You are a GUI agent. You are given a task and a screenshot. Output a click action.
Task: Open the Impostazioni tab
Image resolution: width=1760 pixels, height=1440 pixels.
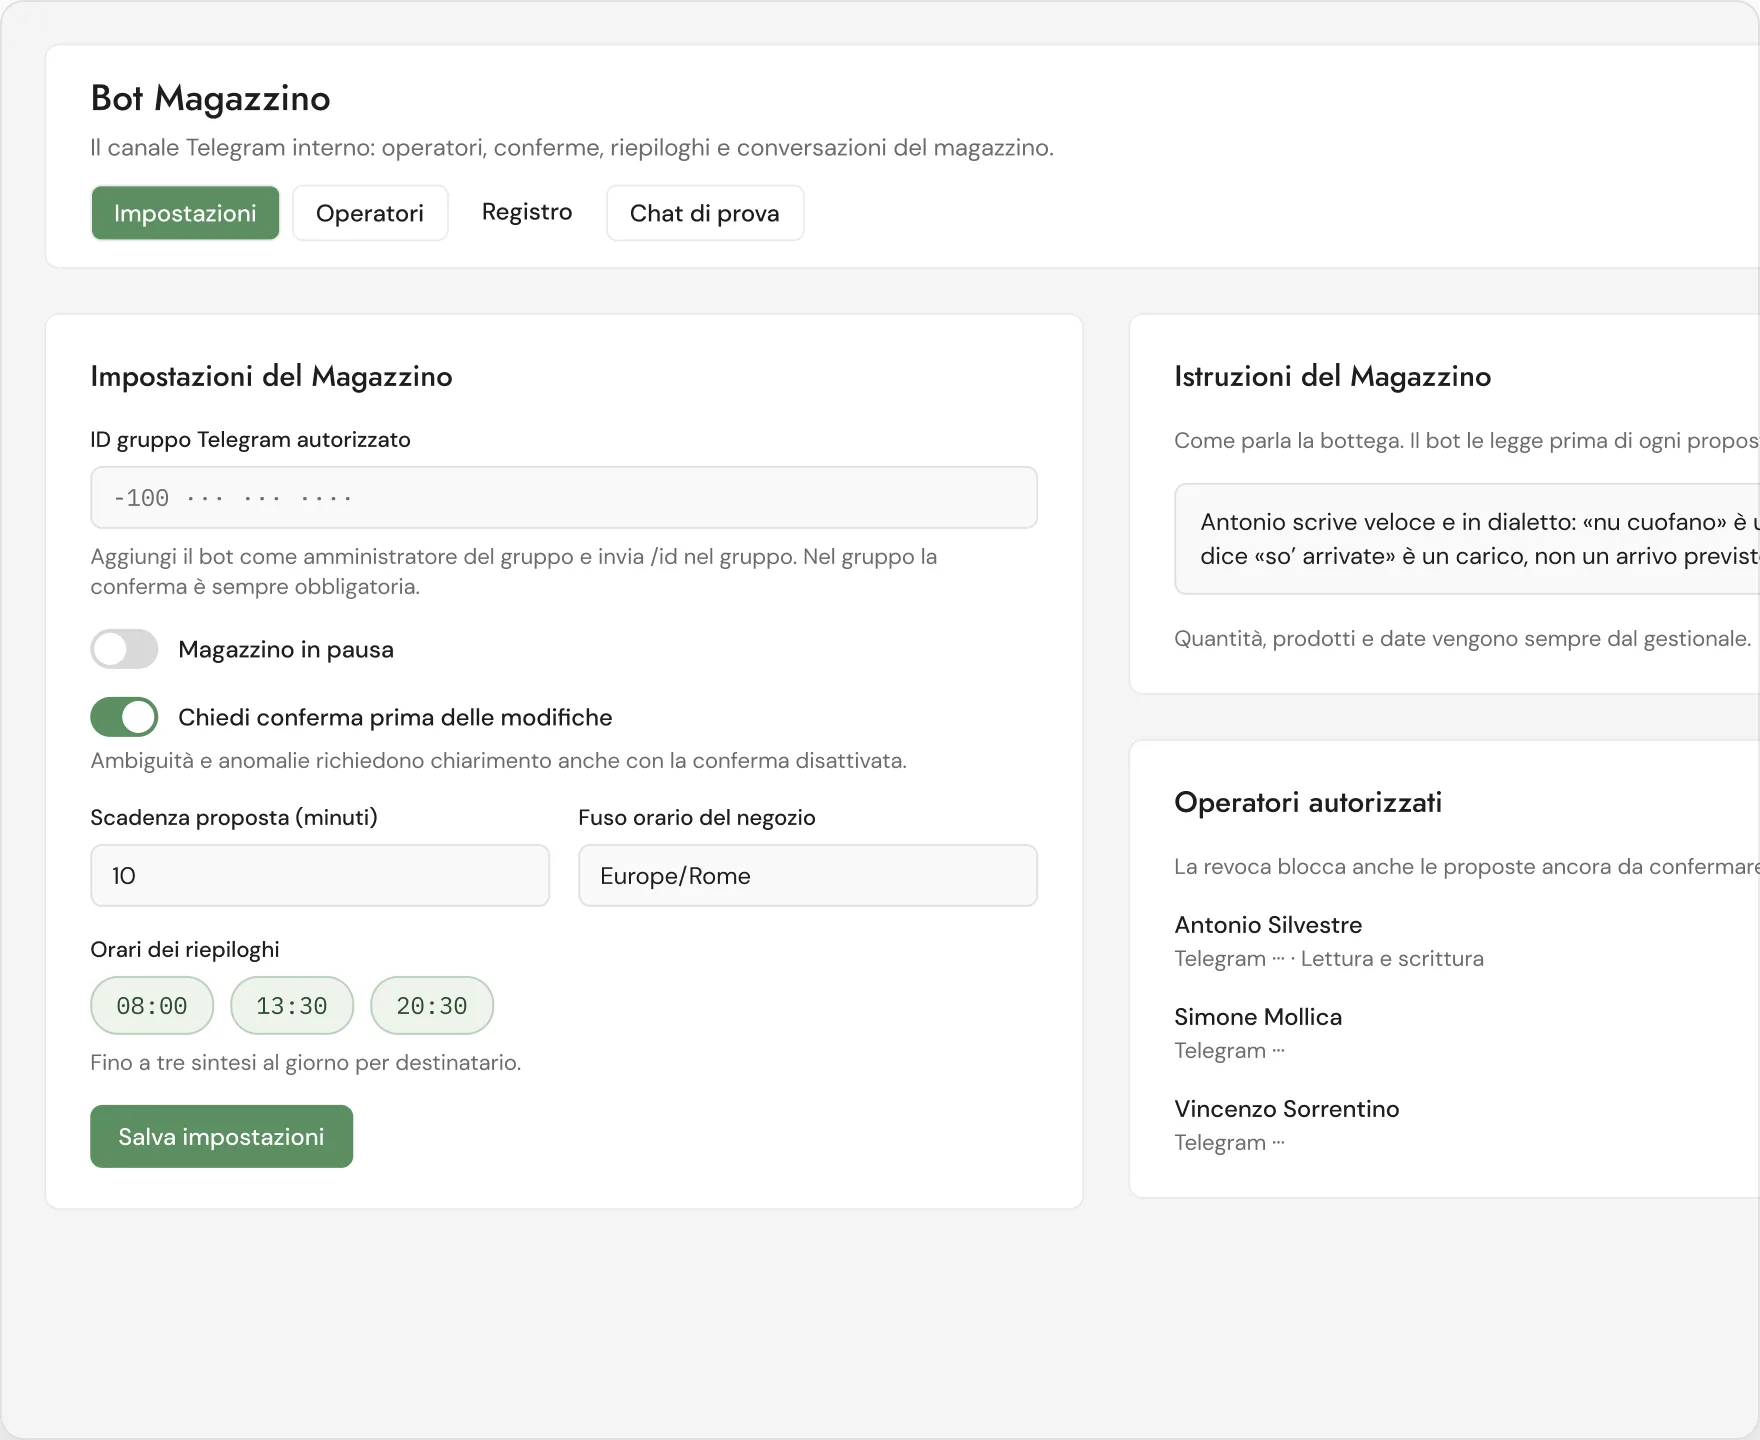point(185,213)
